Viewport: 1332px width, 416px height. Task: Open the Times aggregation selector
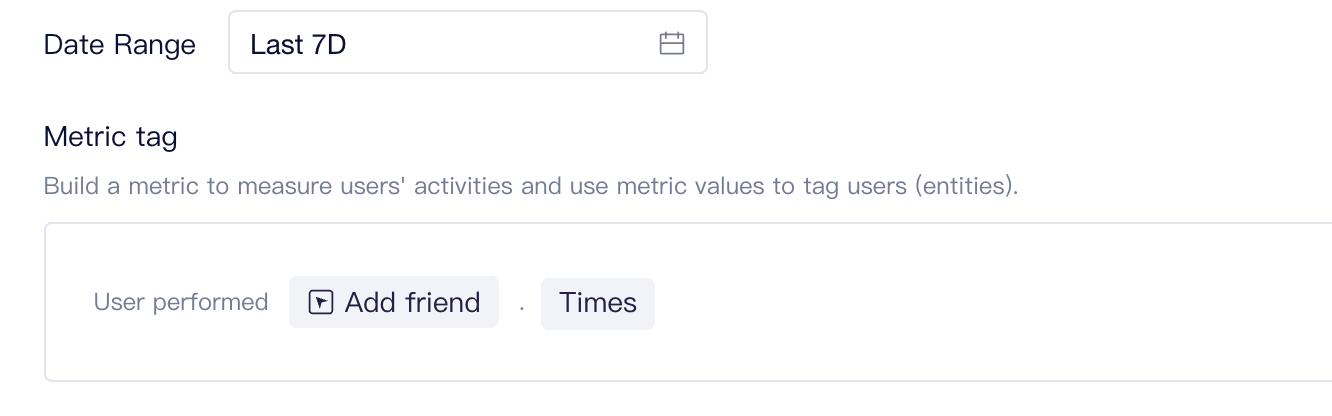[598, 303]
